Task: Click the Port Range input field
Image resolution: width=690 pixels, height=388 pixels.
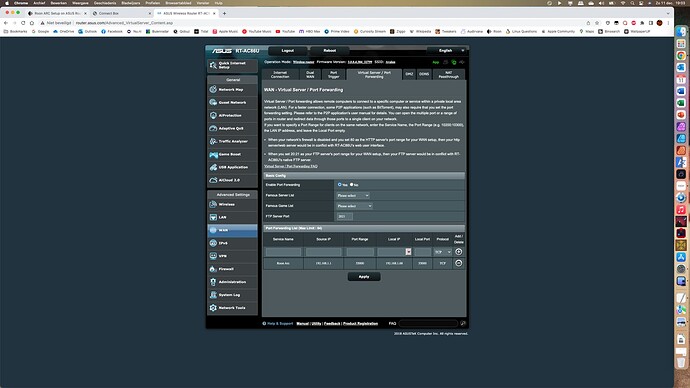Action: pos(360,252)
